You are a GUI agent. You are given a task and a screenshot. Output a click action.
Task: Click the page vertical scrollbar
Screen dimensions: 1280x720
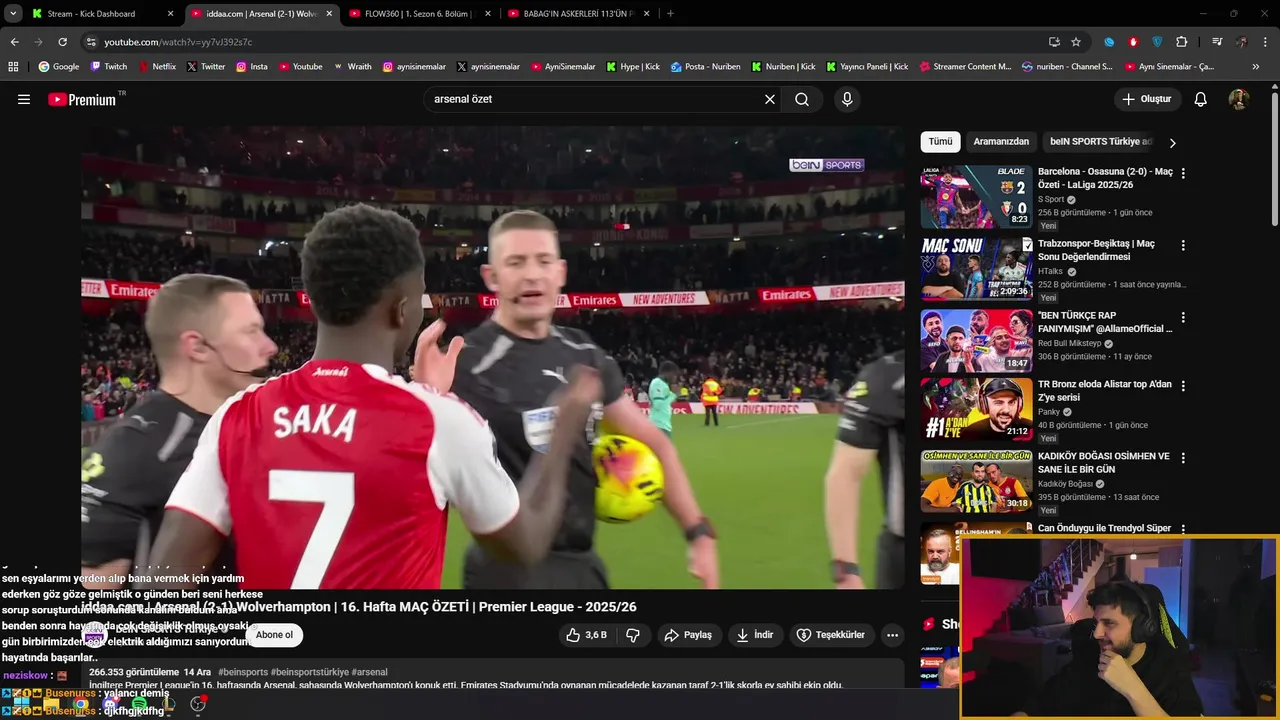point(1274,160)
